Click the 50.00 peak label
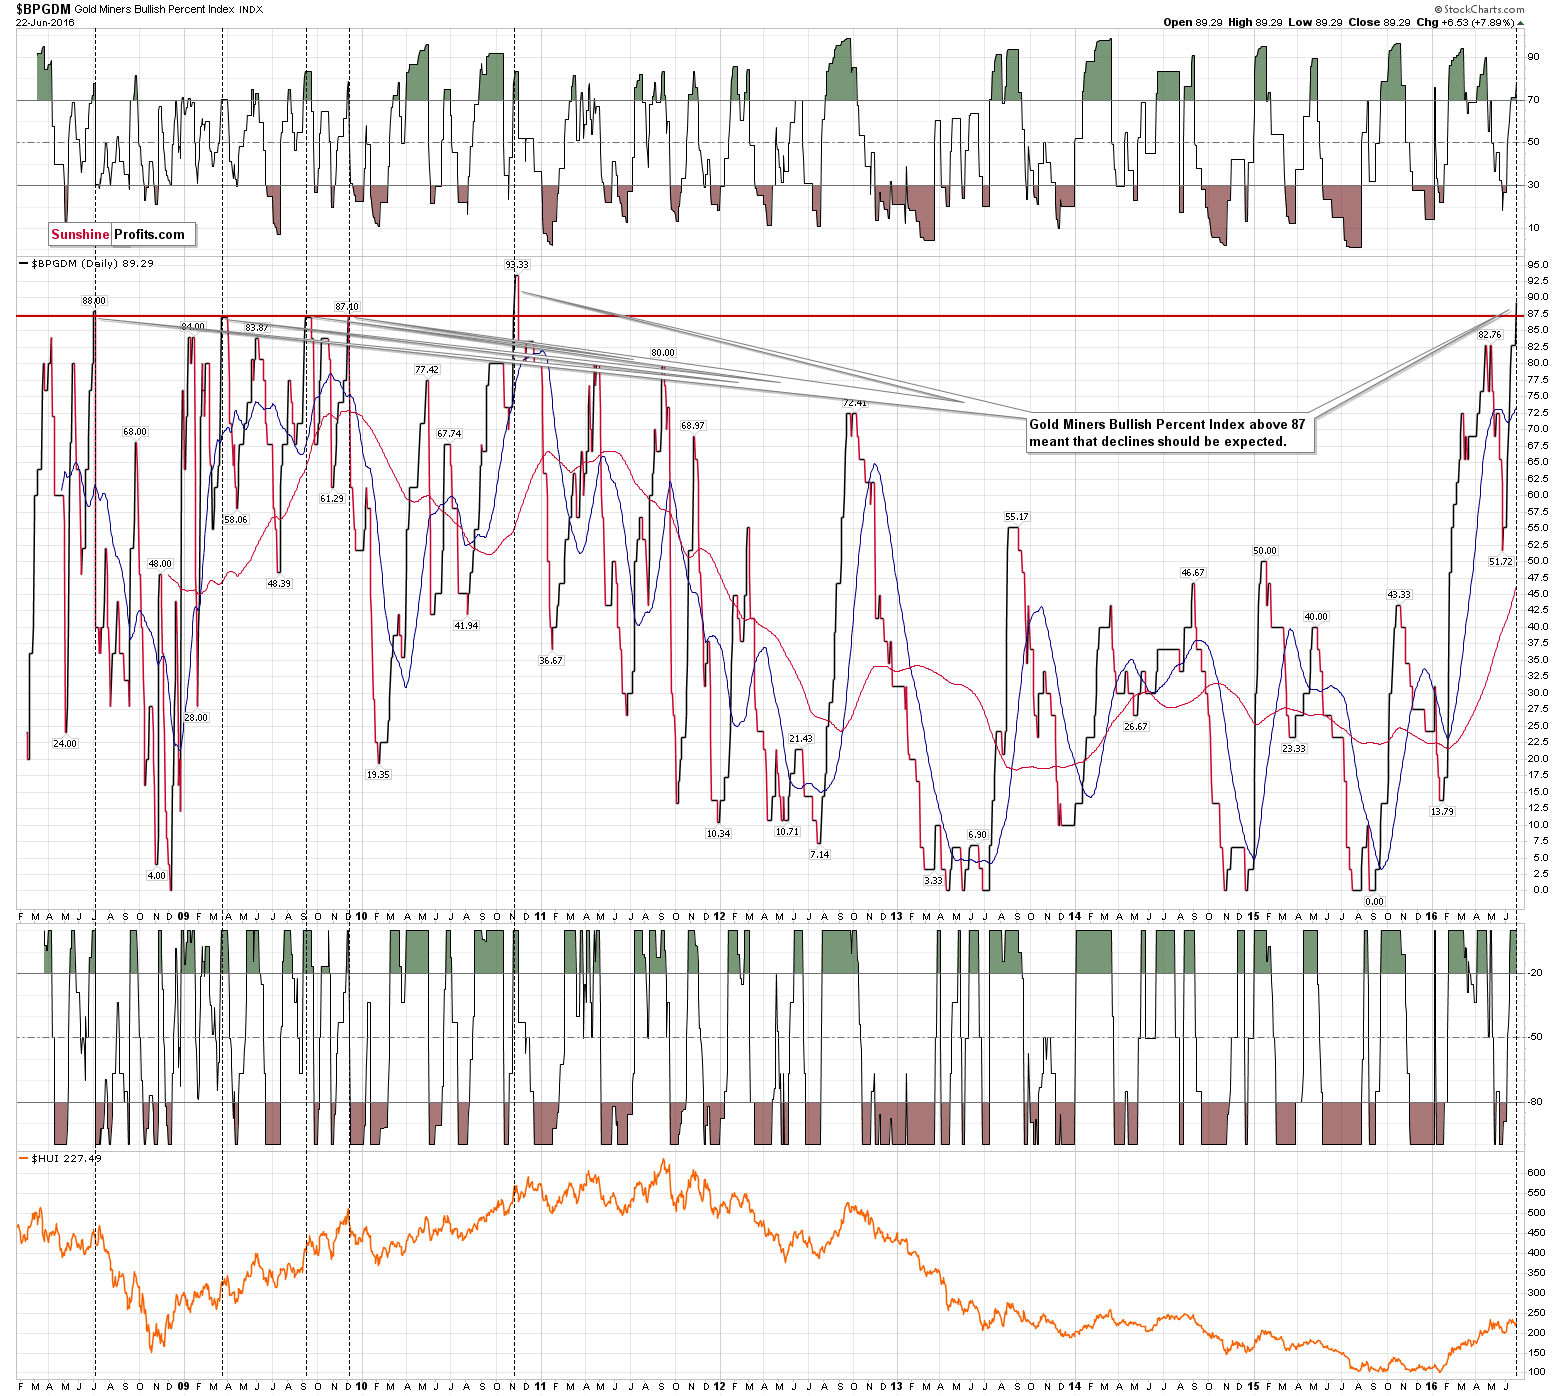1565x1396 pixels. 1265,551
